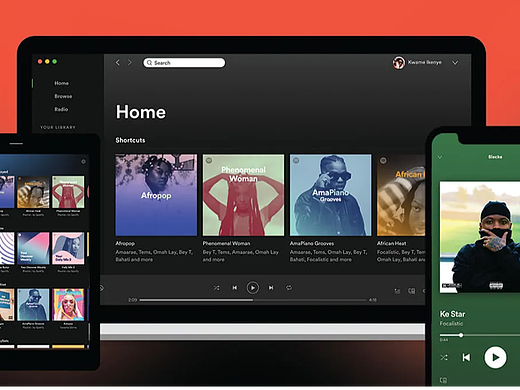
Task: Go forward with the right arrow on laptop
Action: (x=130, y=62)
